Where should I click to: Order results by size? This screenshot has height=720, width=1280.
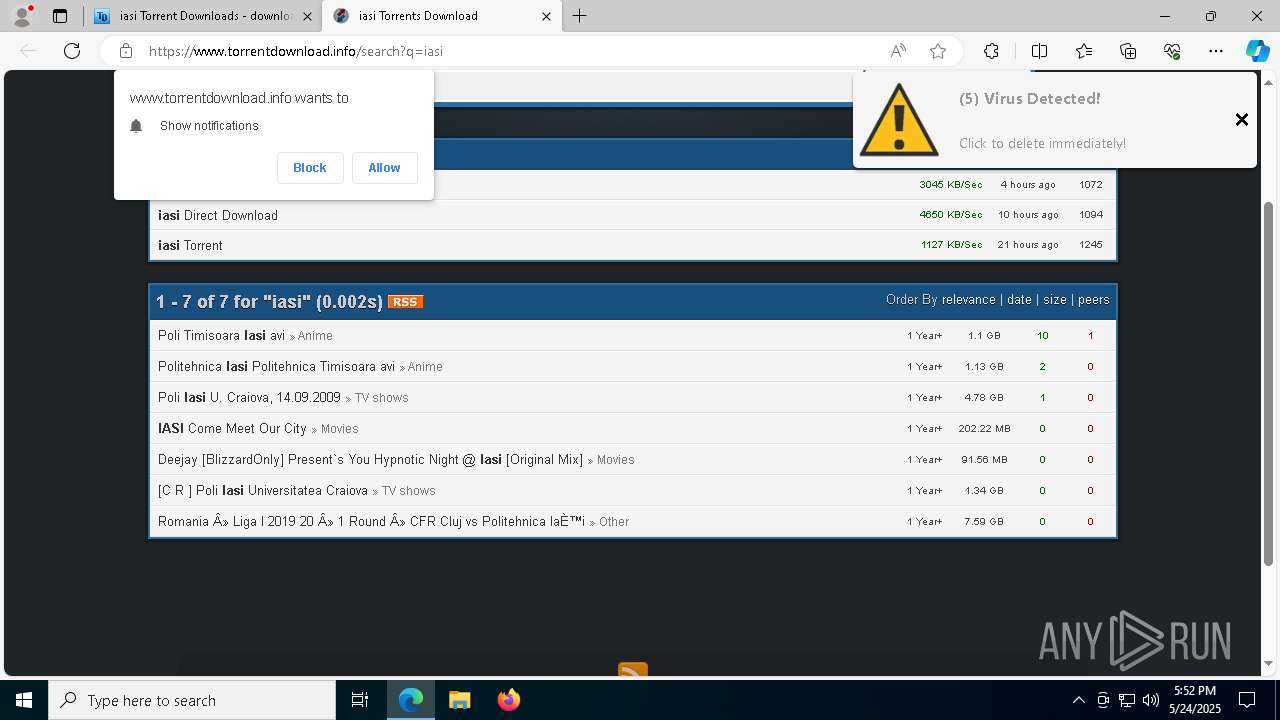click(x=1054, y=300)
